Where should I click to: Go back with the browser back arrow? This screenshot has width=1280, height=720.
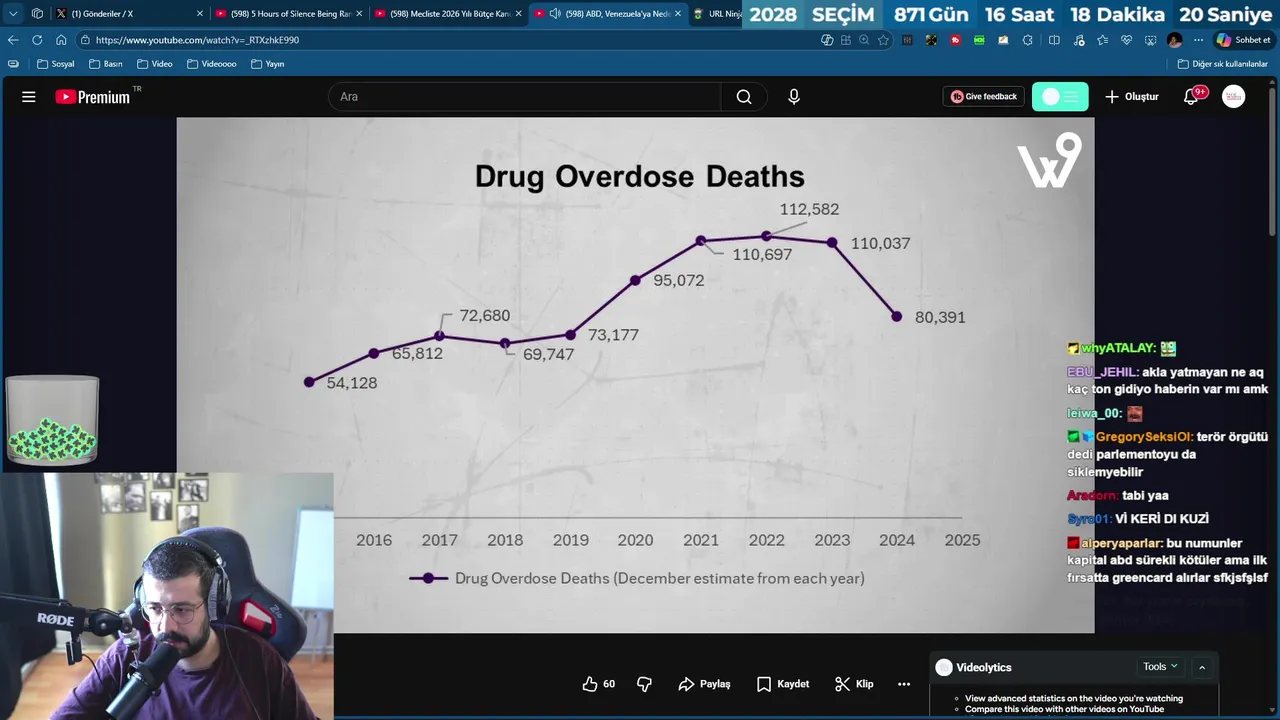pyautogui.click(x=13, y=40)
